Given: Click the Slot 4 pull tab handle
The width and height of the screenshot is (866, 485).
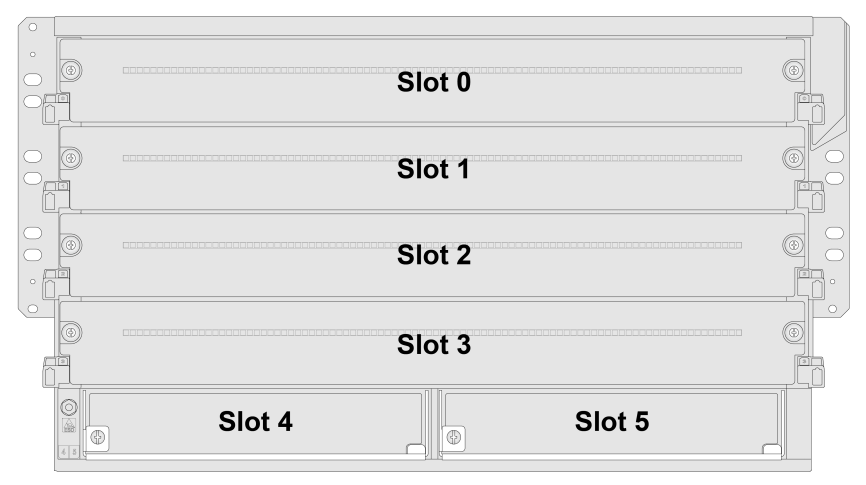Looking at the screenshot, I should coord(416,449).
